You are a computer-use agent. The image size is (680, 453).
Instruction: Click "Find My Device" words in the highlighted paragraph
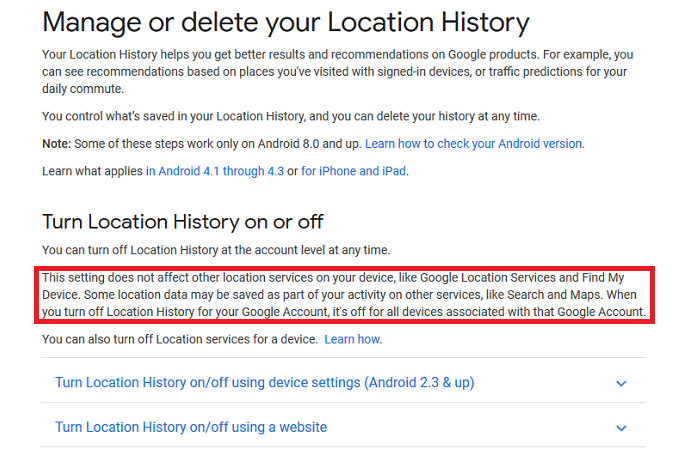pyautogui.click(x=622, y=278)
